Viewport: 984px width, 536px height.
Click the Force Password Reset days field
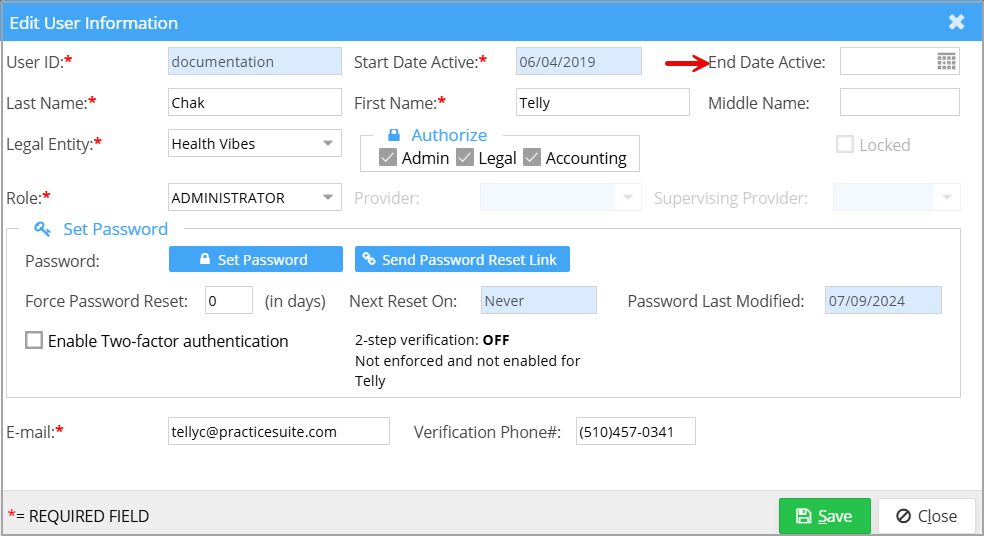pyautogui.click(x=229, y=301)
